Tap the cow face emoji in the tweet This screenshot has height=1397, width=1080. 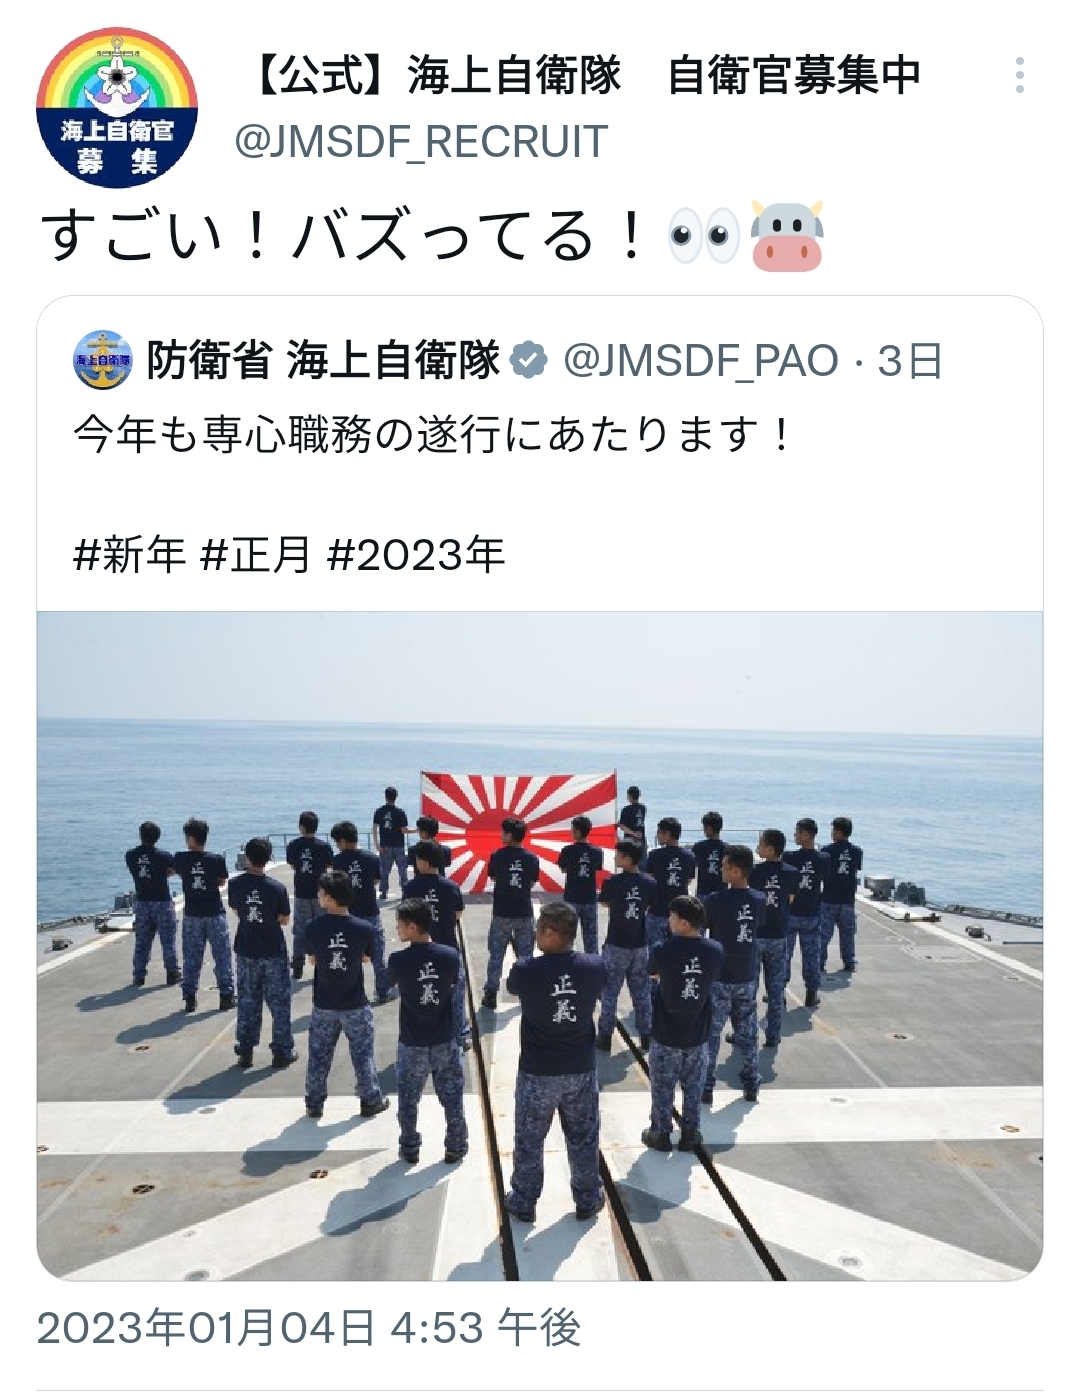(x=787, y=235)
